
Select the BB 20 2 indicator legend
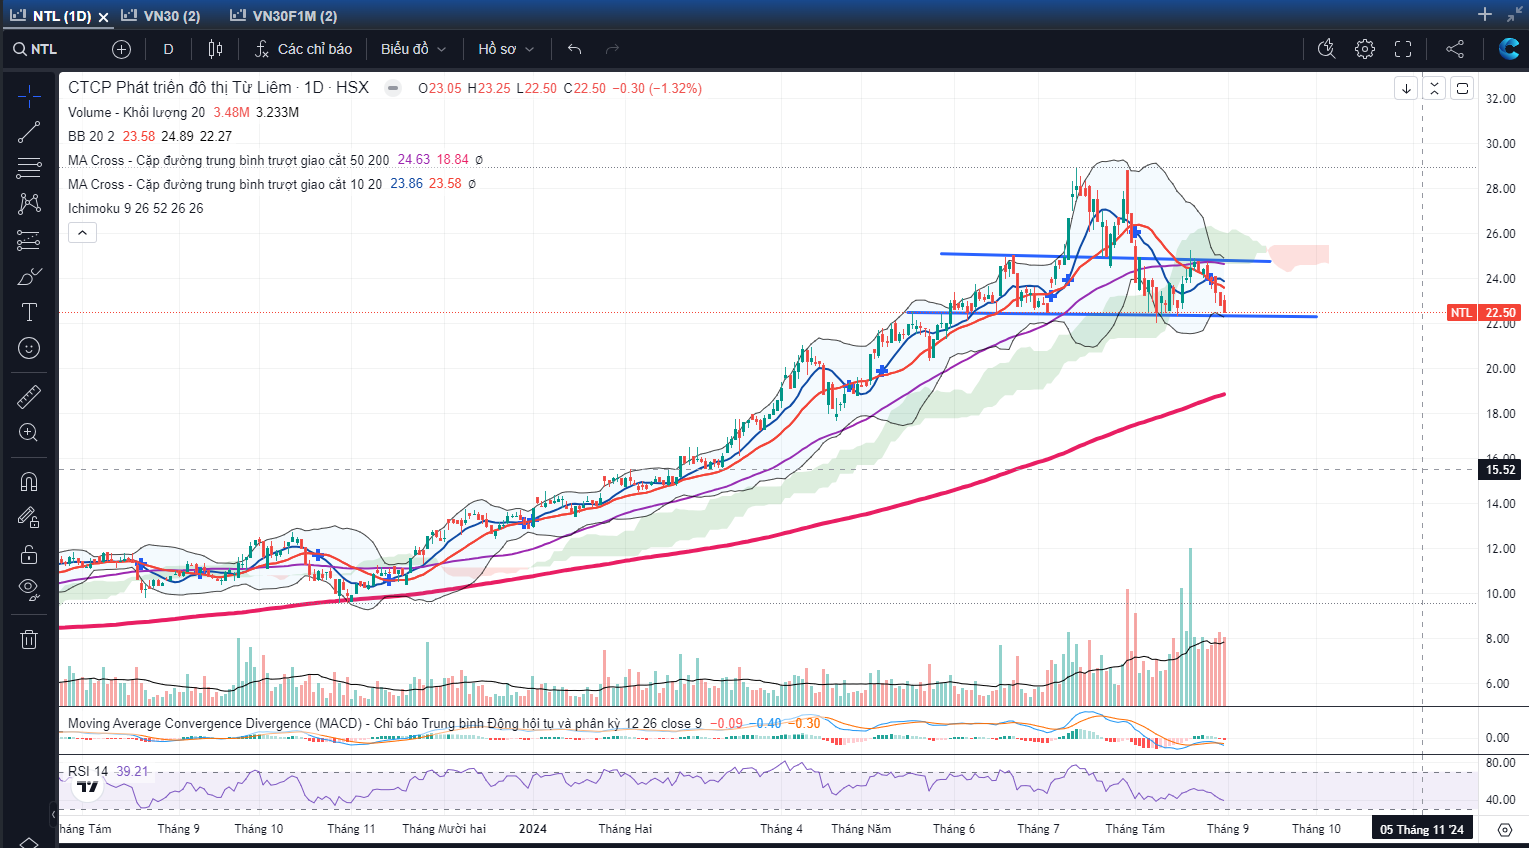(91, 136)
